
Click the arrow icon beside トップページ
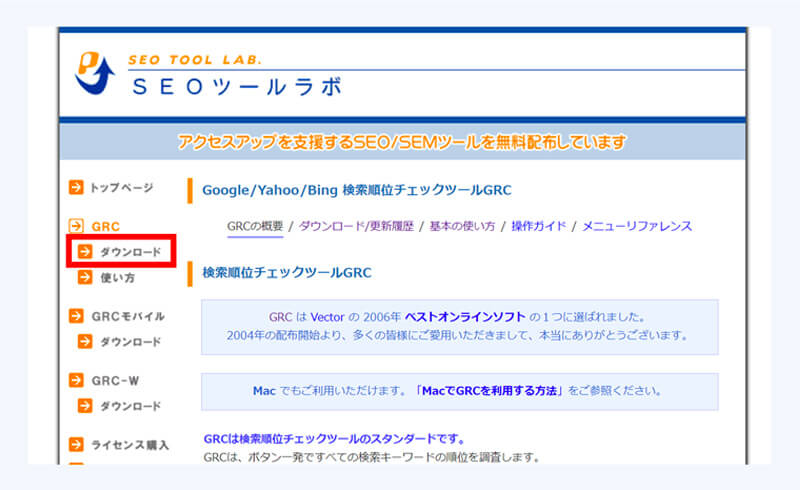76,187
